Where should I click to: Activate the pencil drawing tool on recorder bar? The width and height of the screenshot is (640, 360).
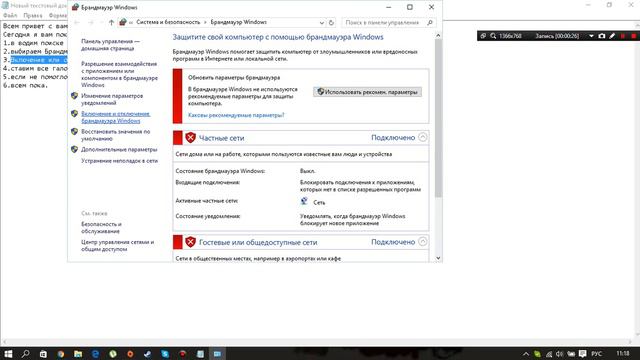click(x=612, y=36)
